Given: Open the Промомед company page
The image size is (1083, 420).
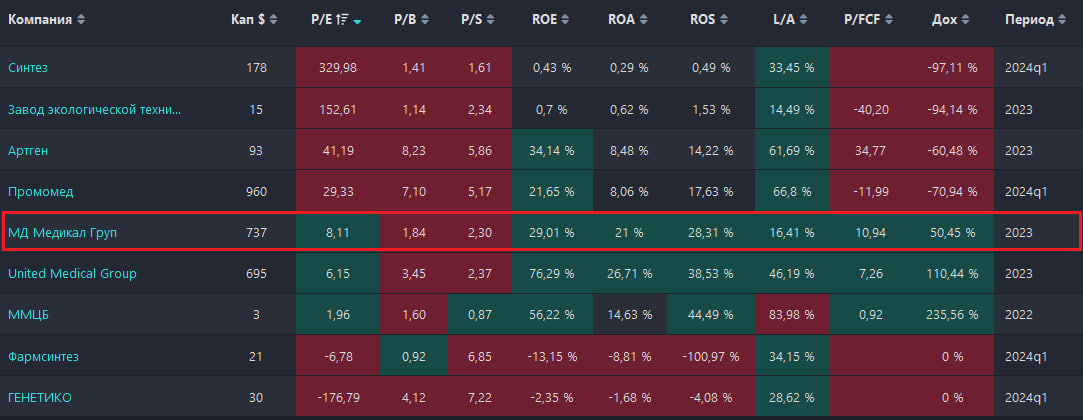Looking at the screenshot, I should 40,191.
